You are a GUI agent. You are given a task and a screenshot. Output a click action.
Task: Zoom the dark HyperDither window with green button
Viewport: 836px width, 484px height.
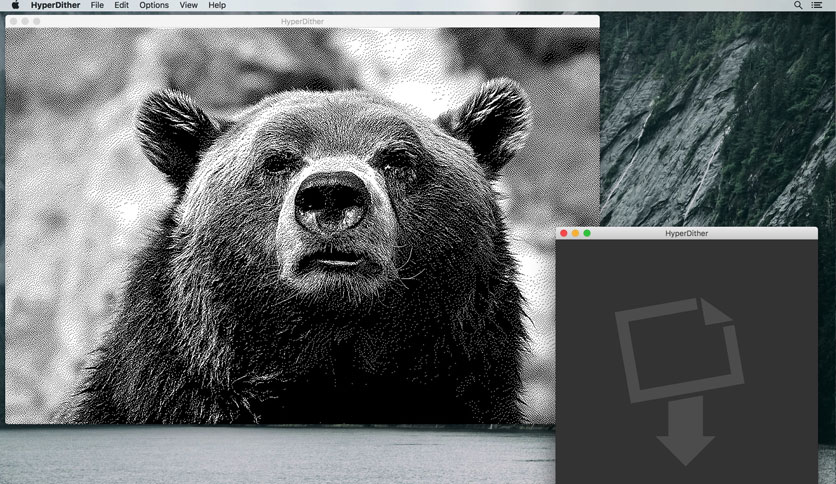point(587,233)
